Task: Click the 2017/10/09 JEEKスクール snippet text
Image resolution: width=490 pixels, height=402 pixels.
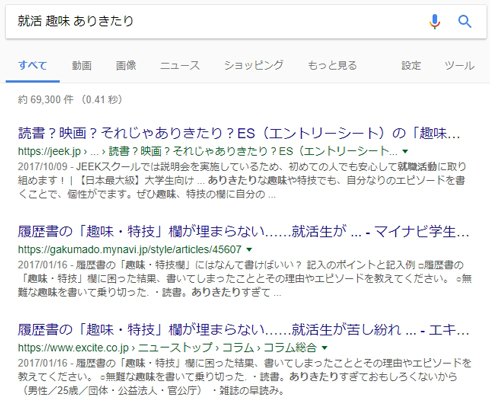Action: click(x=242, y=180)
